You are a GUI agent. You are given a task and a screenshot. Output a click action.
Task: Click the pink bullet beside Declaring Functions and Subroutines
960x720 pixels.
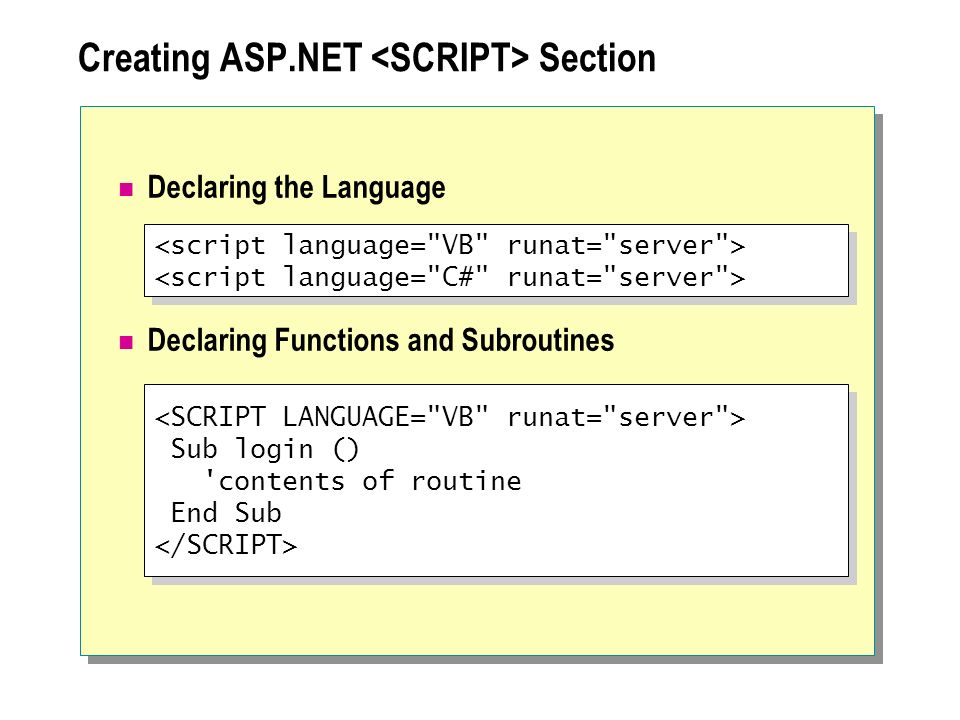click(x=126, y=342)
